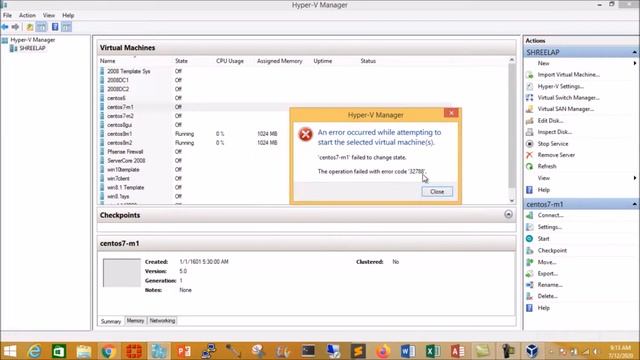Open Word from the taskbar
This screenshot has width=640, height=360.
407,351
